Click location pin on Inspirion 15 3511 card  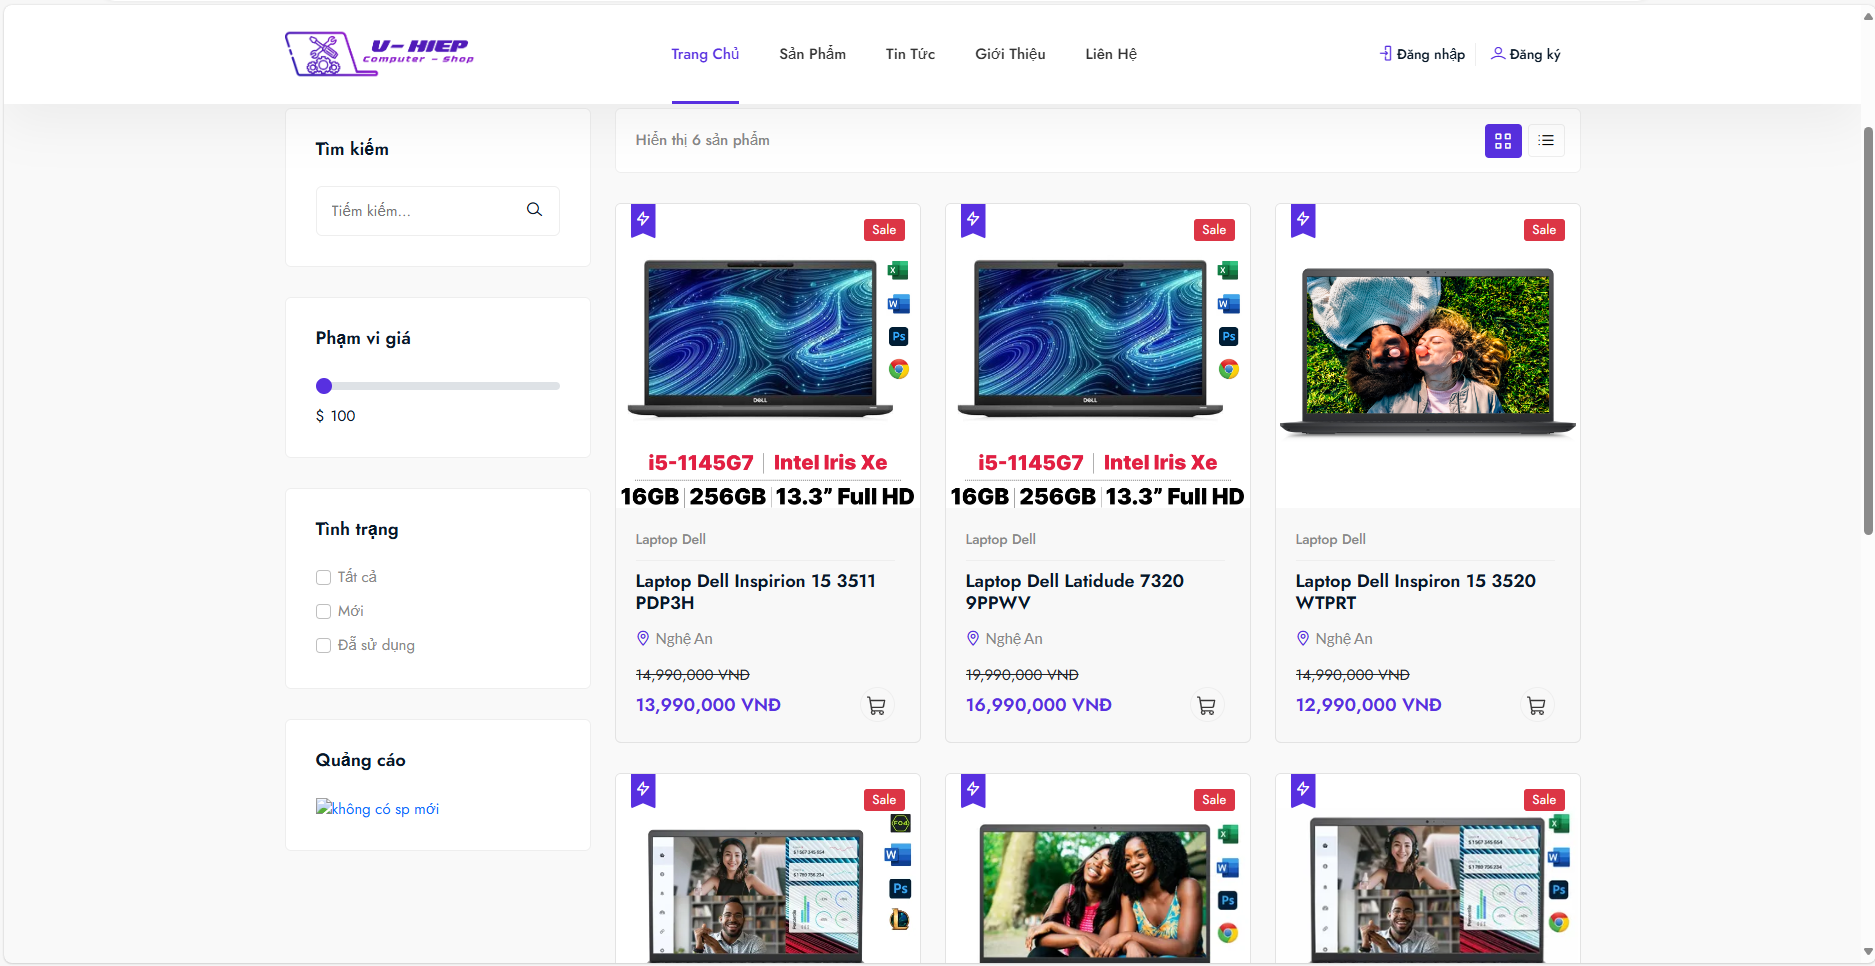point(643,638)
